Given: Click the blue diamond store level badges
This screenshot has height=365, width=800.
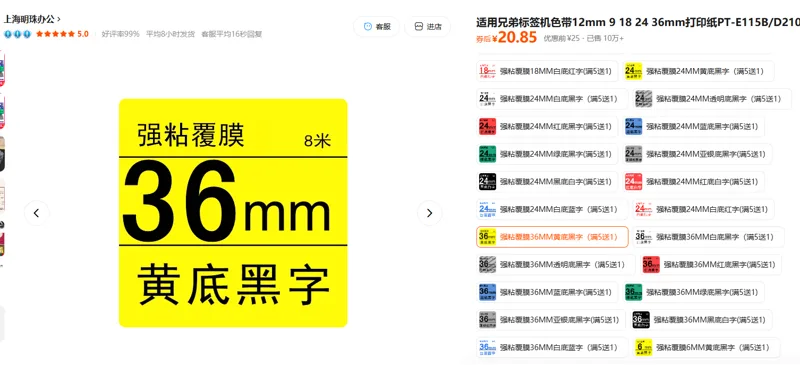Looking at the screenshot, I should [x=17, y=34].
